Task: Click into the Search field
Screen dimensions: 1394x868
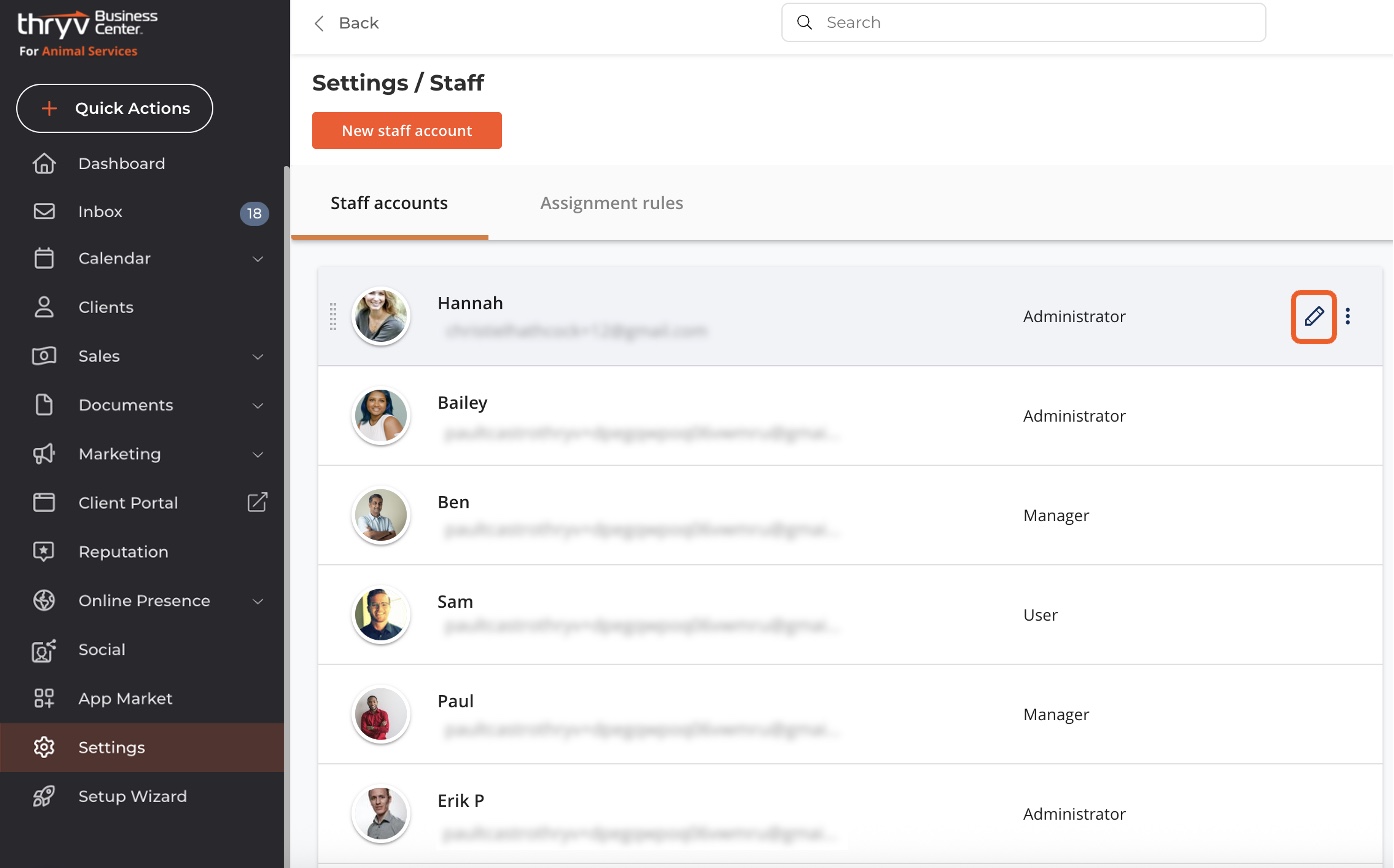Action: pyautogui.click(x=1030, y=22)
